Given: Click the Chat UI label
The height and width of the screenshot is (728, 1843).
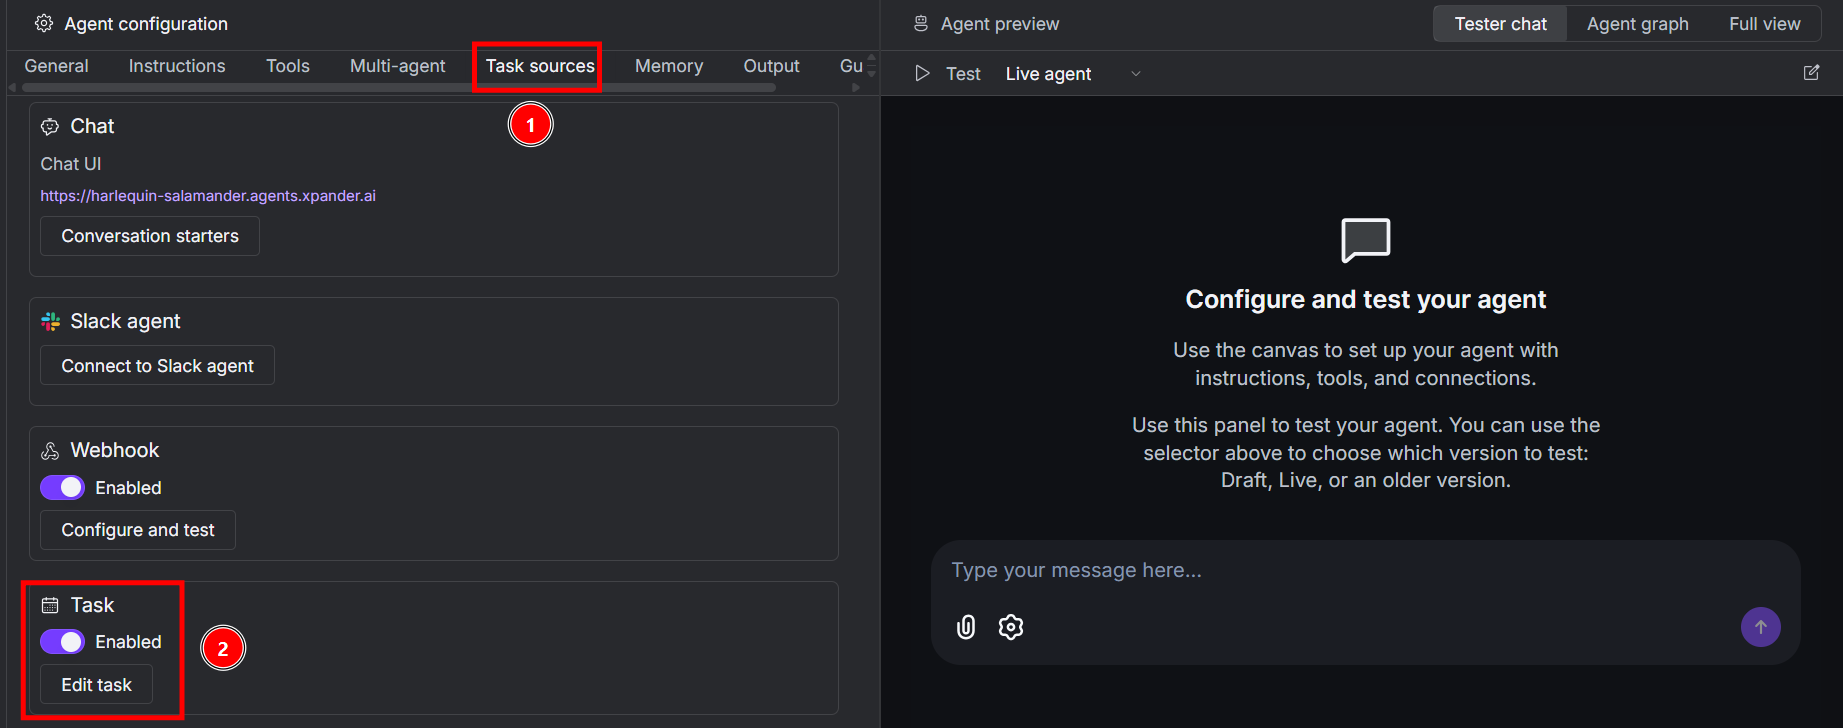Looking at the screenshot, I should [71, 164].
